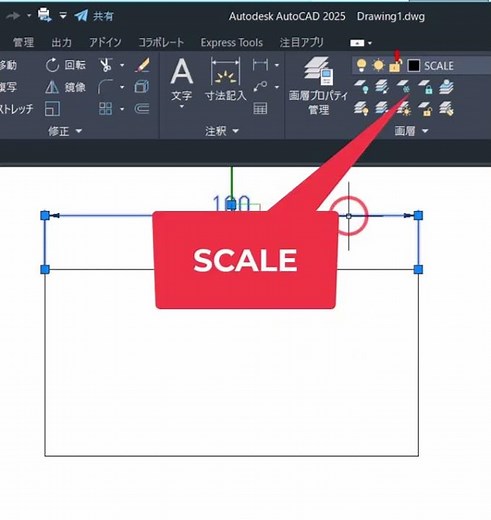Open the Quick Access Toolbar customize dropdown

[63, 15]
